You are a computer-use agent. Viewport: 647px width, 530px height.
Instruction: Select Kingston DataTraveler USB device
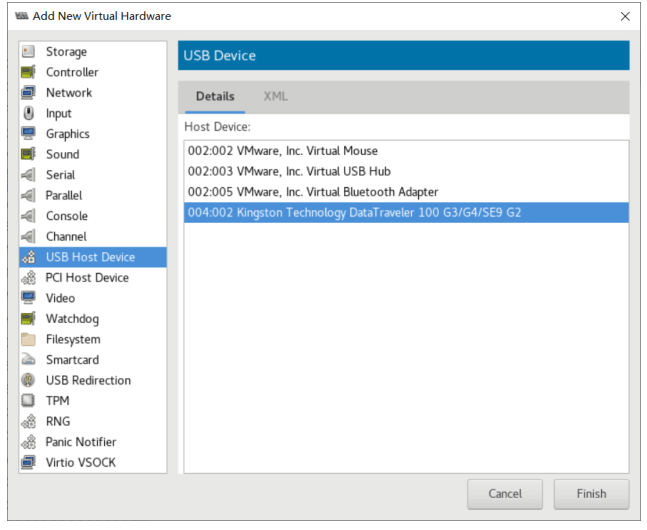coord(354,212)
